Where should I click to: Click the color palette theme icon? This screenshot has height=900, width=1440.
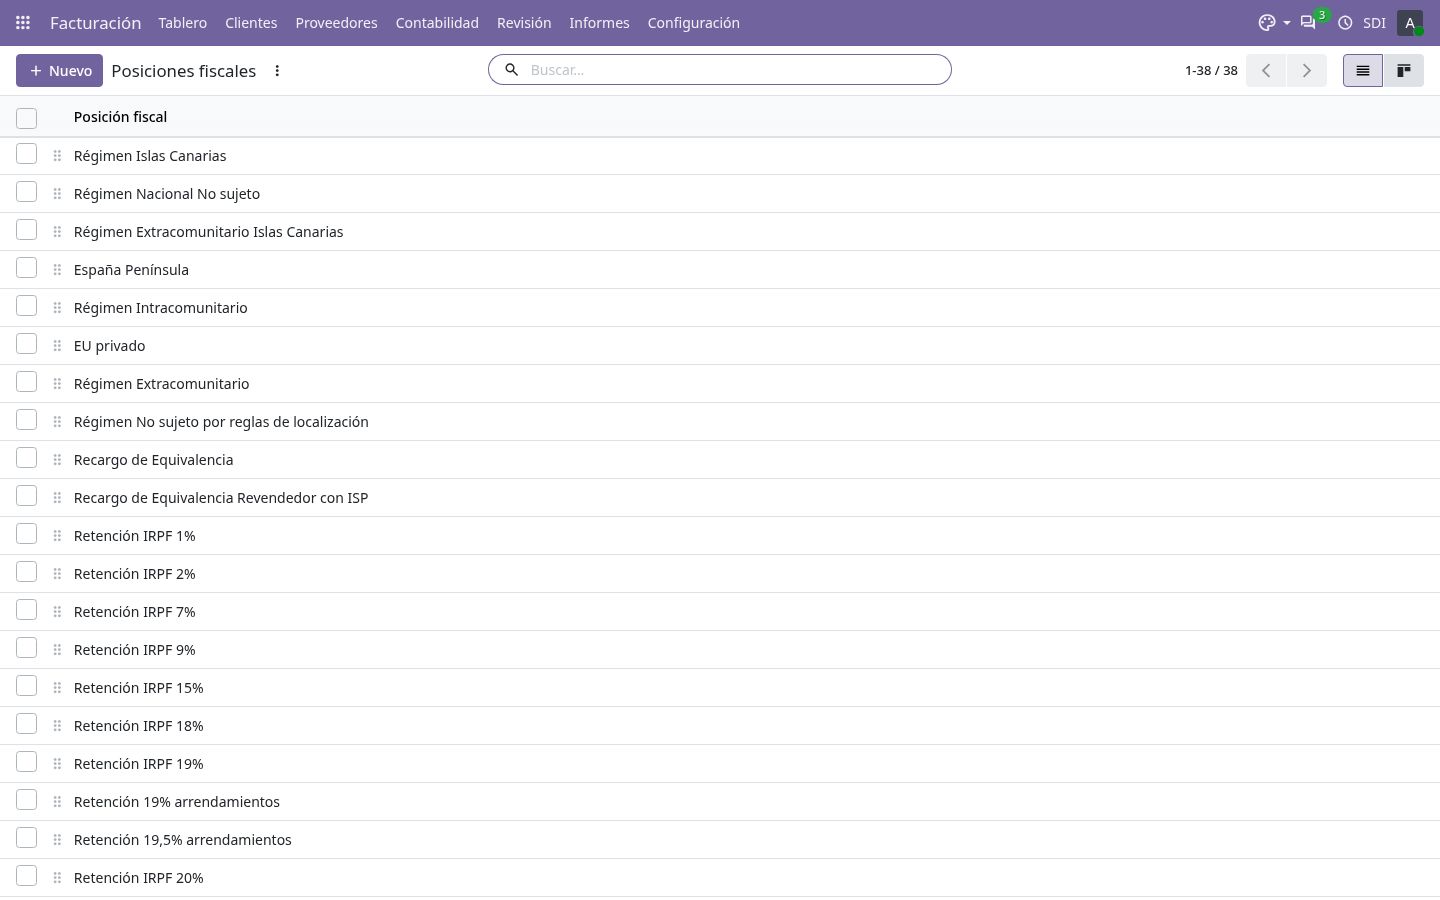click(1267, 22)
